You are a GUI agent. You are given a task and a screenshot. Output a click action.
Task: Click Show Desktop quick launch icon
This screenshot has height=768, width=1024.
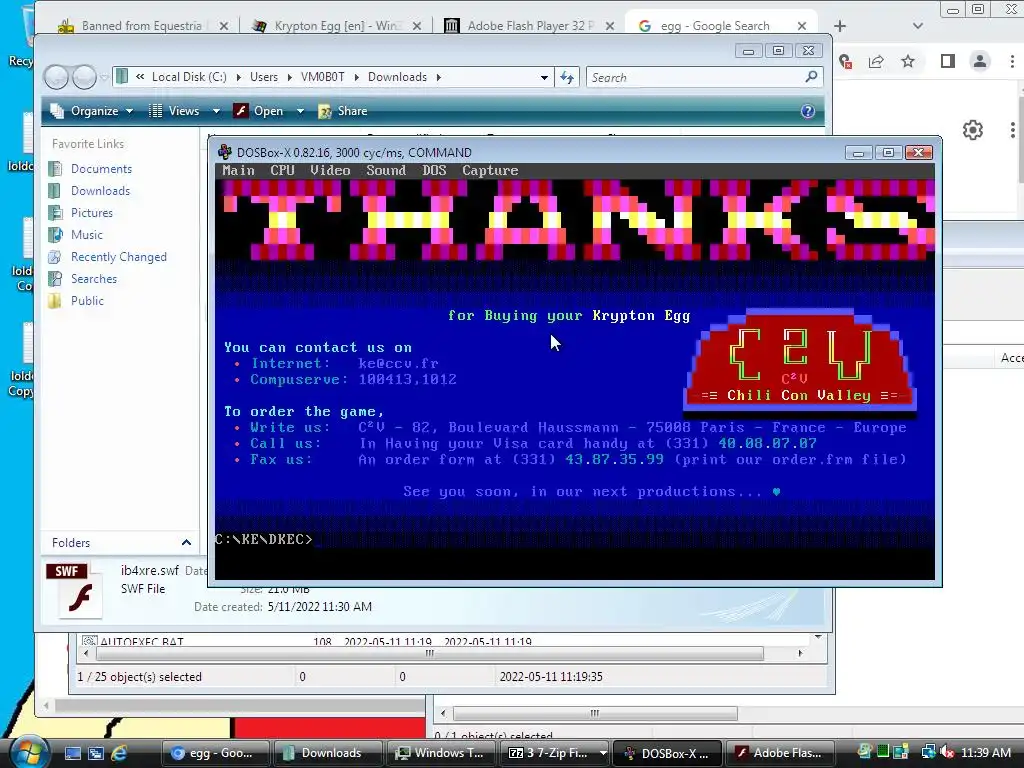[x=72, y=753]
